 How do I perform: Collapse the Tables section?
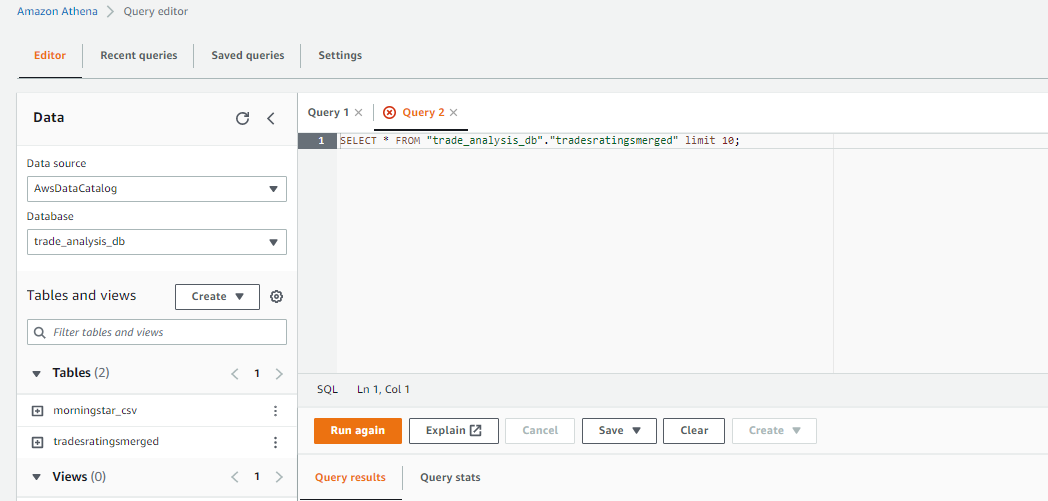click(37, 373)
